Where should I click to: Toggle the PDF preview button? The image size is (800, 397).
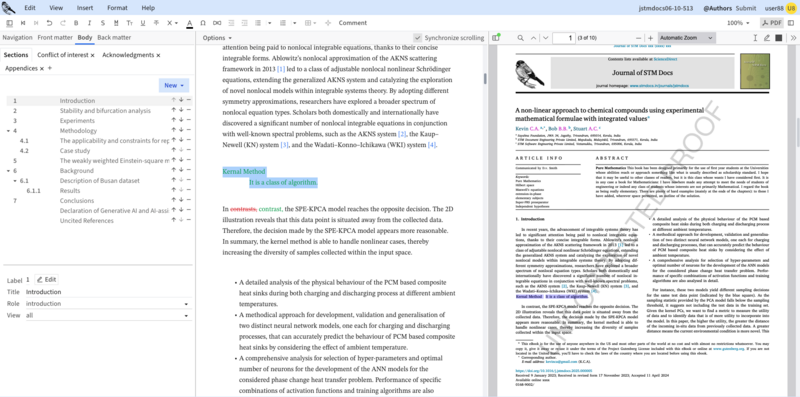tap(772, 23)
